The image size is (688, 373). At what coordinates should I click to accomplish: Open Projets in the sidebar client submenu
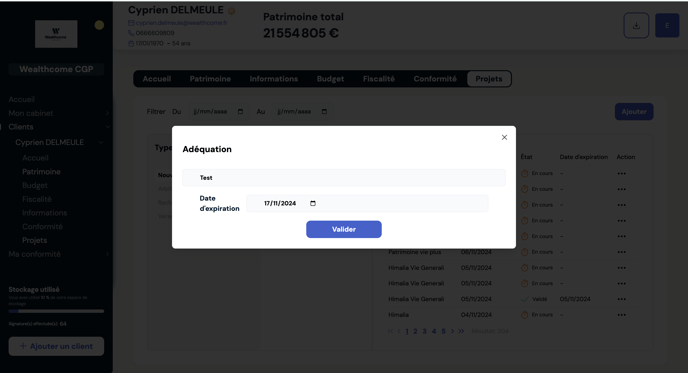click(x=34, y=240)
